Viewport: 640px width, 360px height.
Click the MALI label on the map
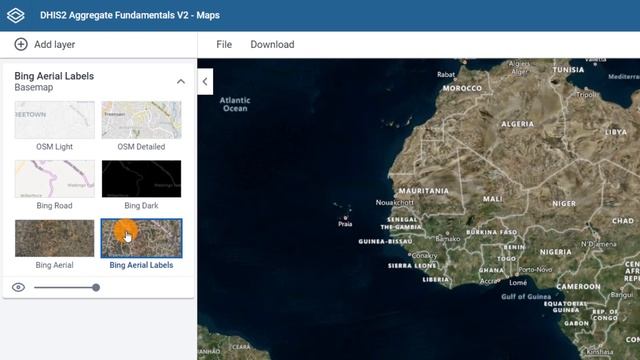tap(493, 199)
